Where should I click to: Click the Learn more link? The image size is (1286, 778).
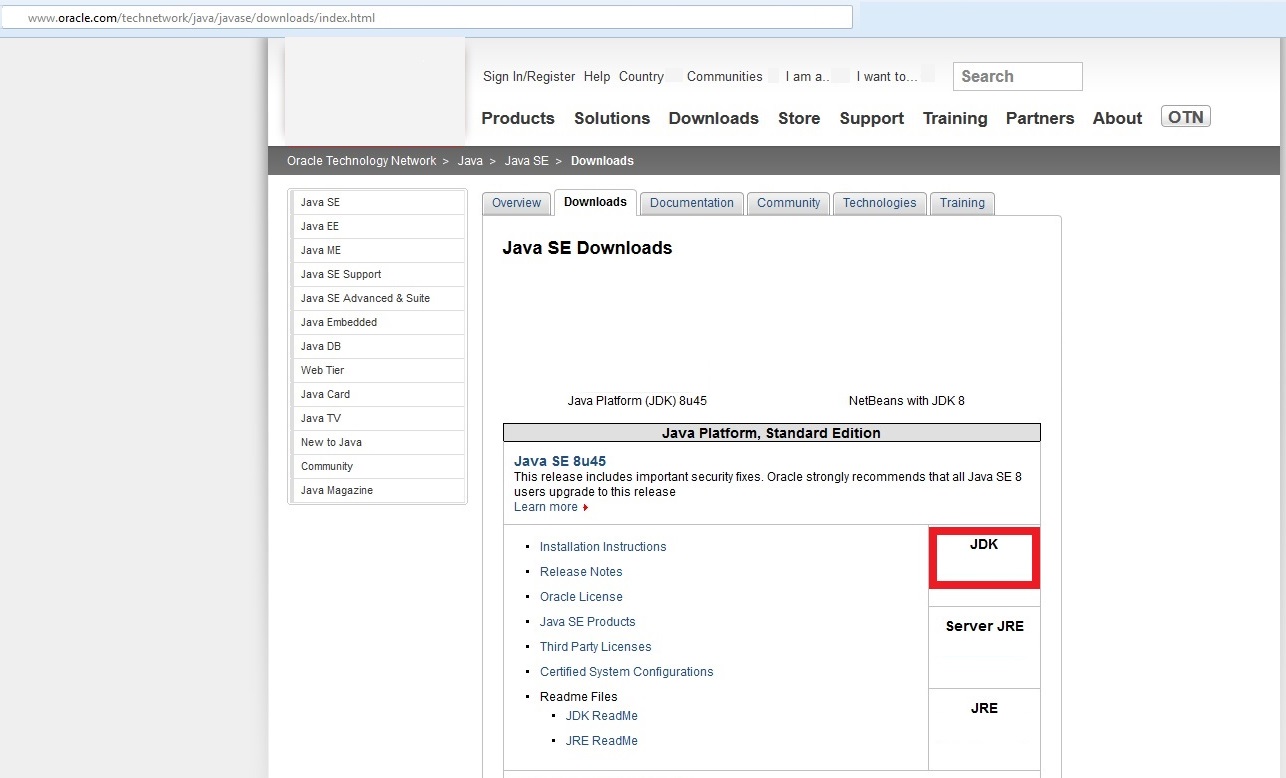(x=546, y=507)
